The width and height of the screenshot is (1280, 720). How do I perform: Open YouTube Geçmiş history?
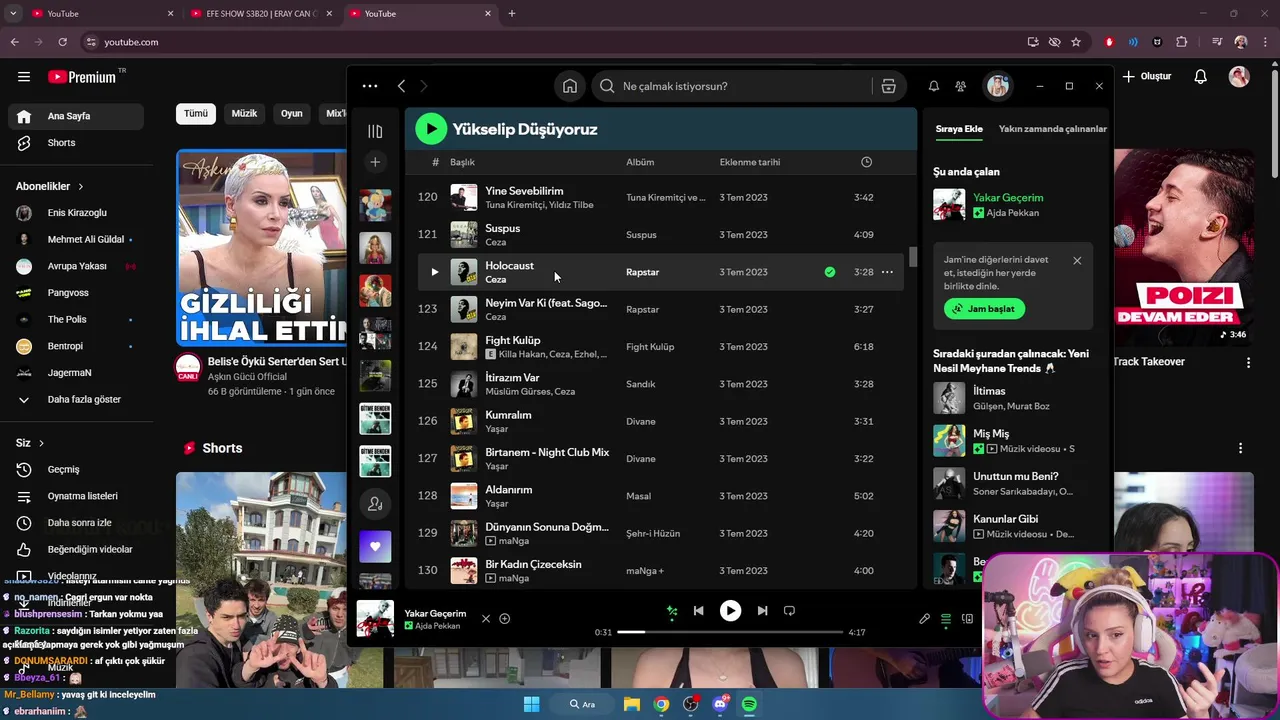pyautogui.click(x=76, y=470)
